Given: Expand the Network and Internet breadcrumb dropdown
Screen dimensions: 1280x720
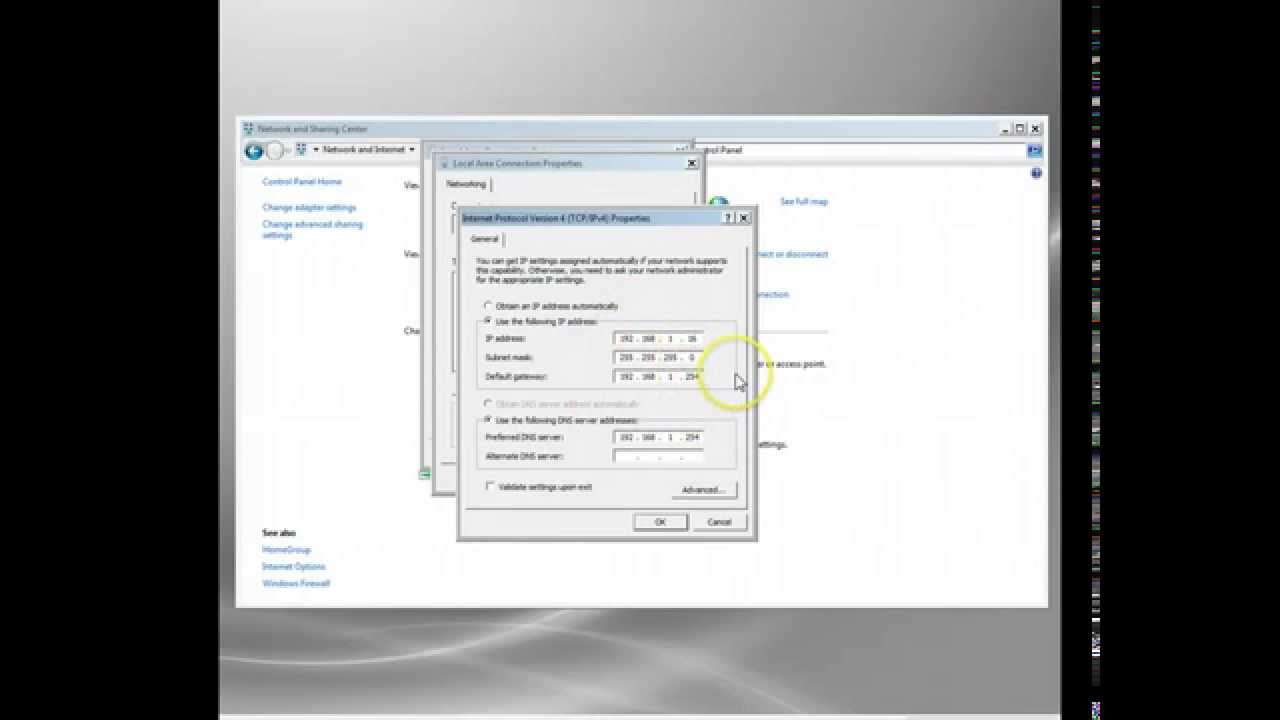Looking at the screenshot, I should point(411,150).
